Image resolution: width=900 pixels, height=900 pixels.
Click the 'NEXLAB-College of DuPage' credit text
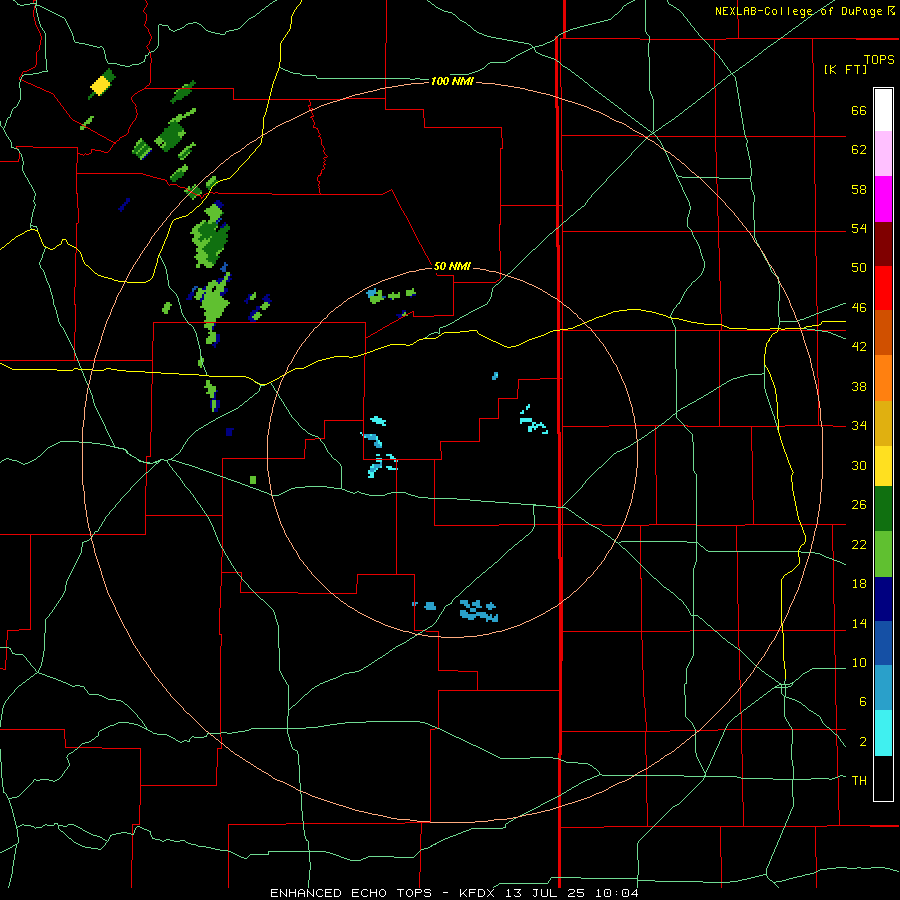click(x=800, y=11)
